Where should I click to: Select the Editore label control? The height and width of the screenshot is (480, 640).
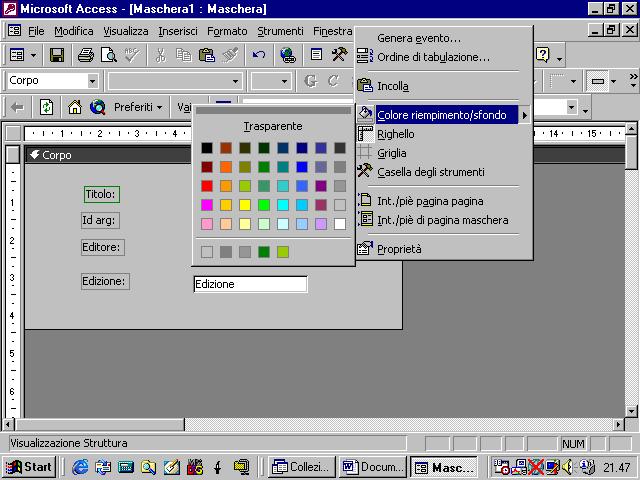102,247
